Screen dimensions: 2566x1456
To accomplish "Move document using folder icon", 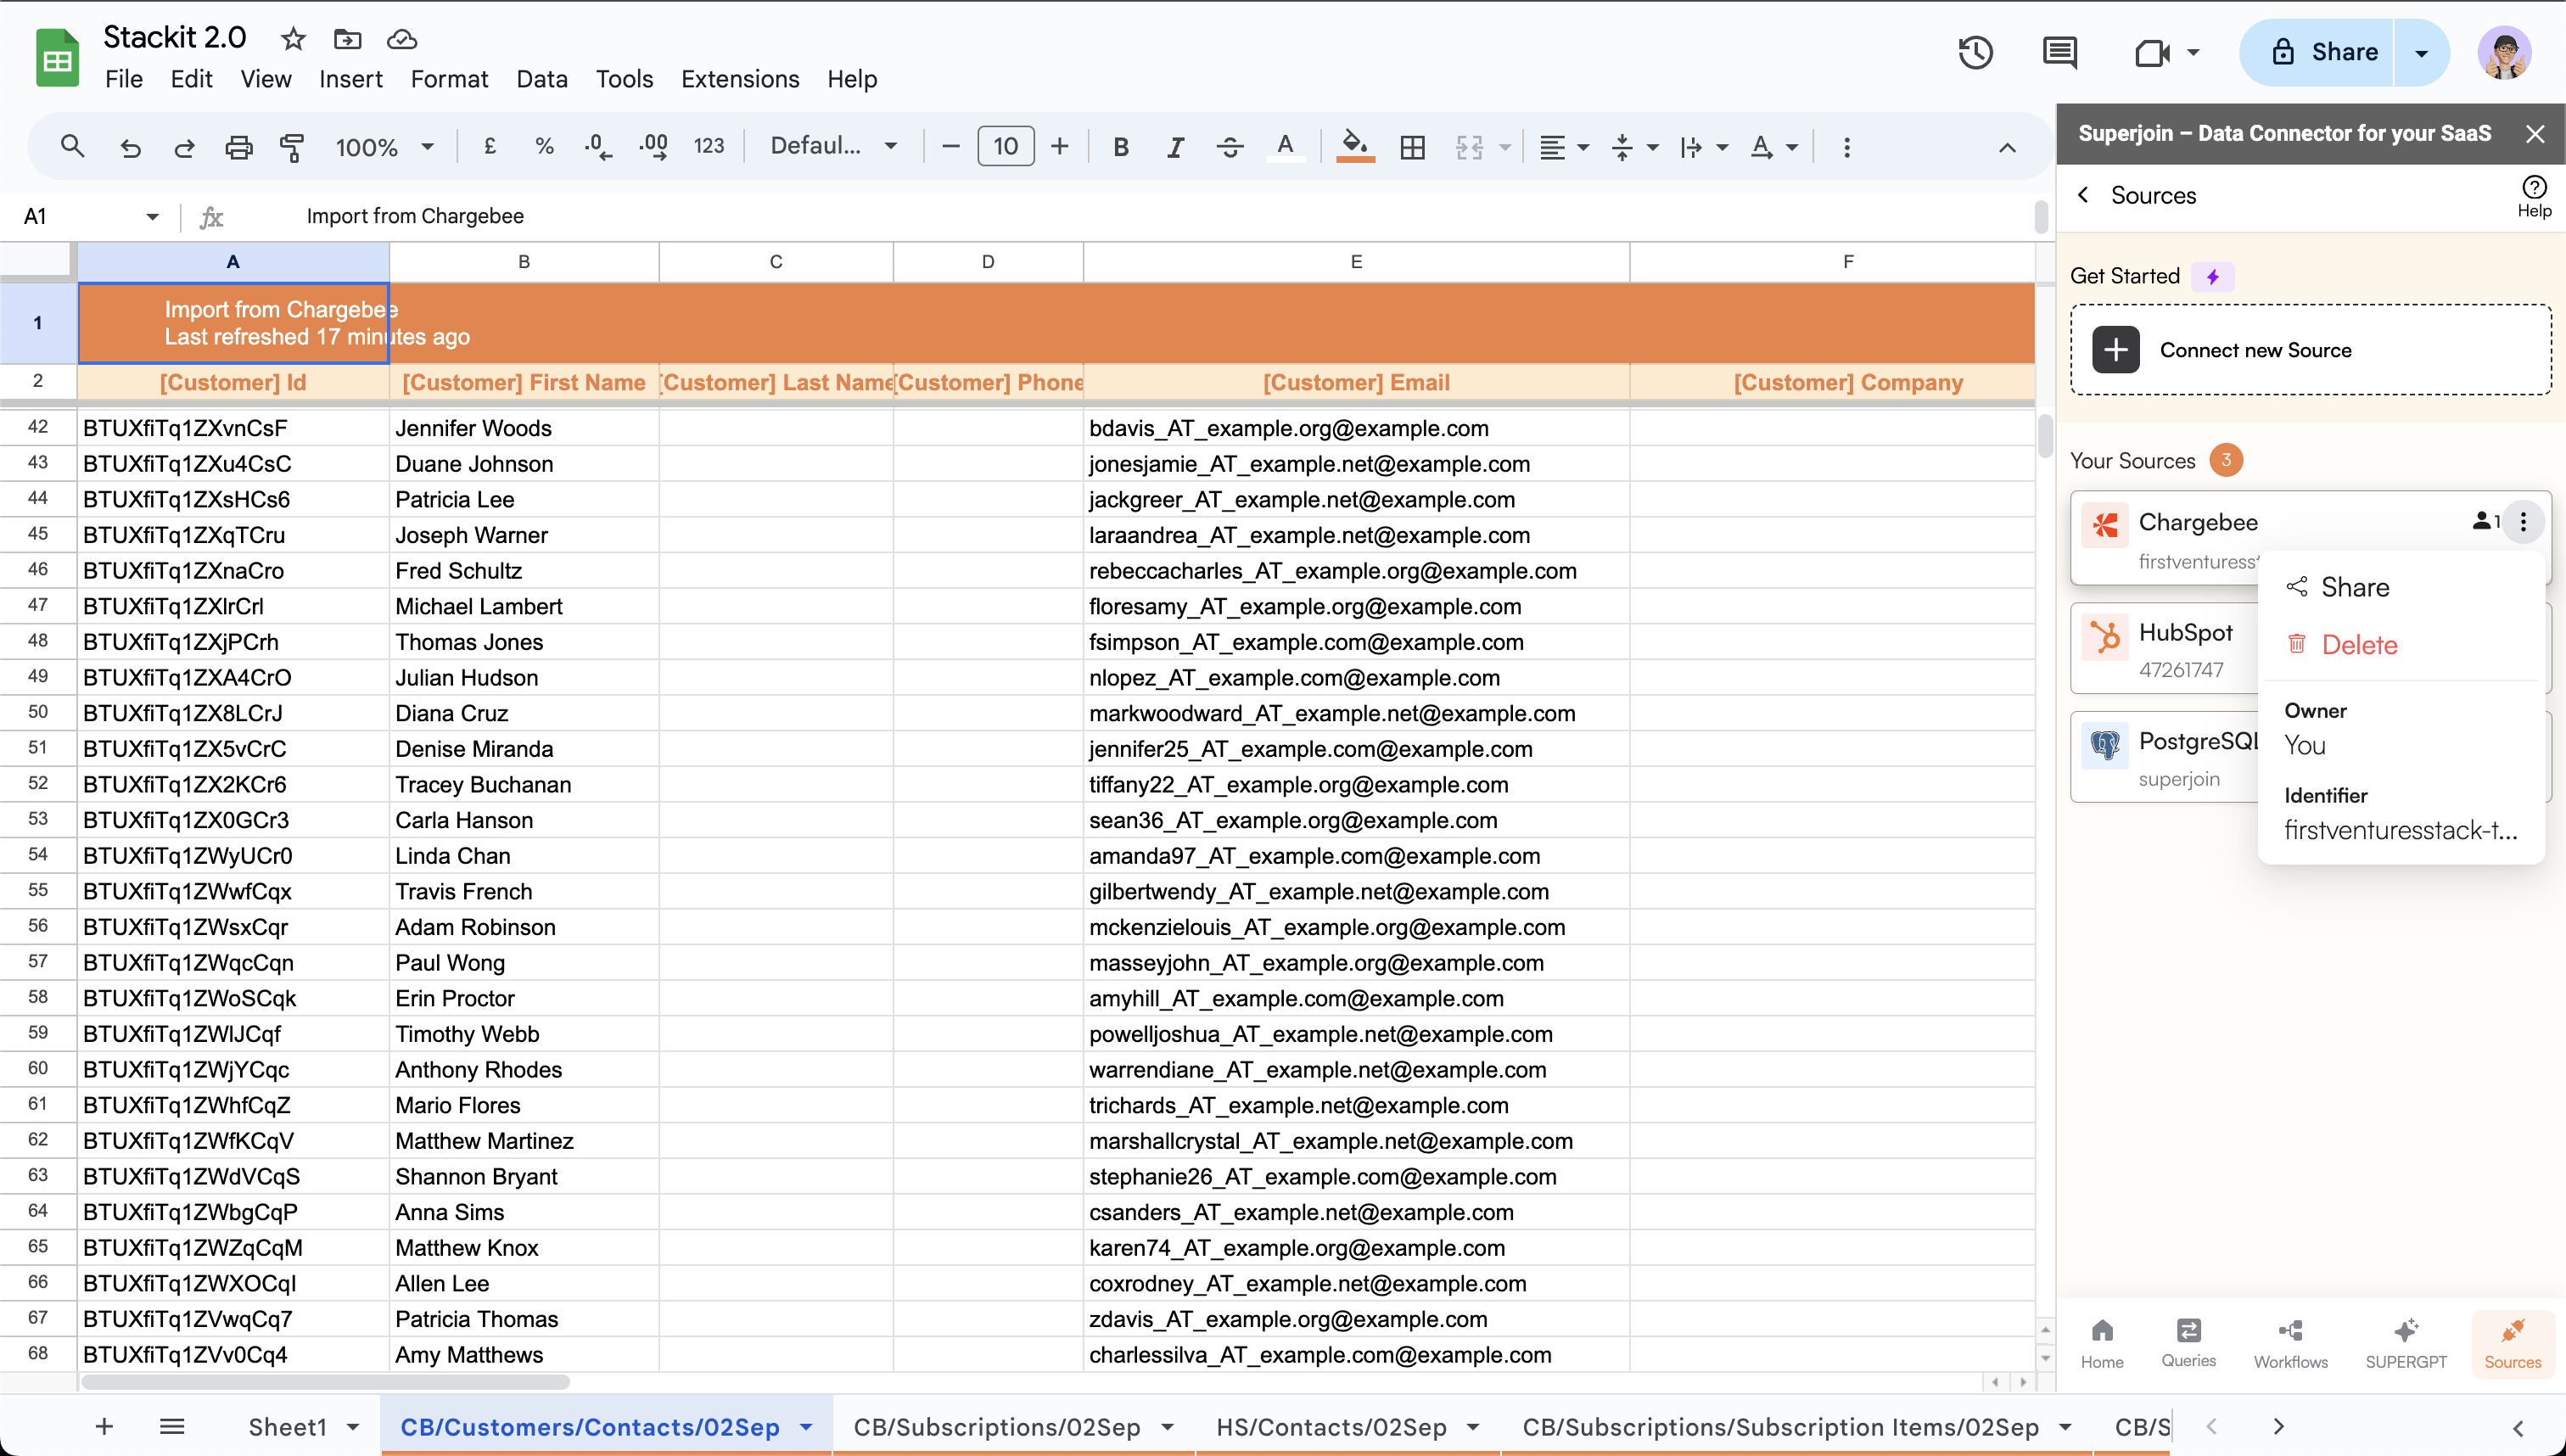I will (x=347, y=39).
